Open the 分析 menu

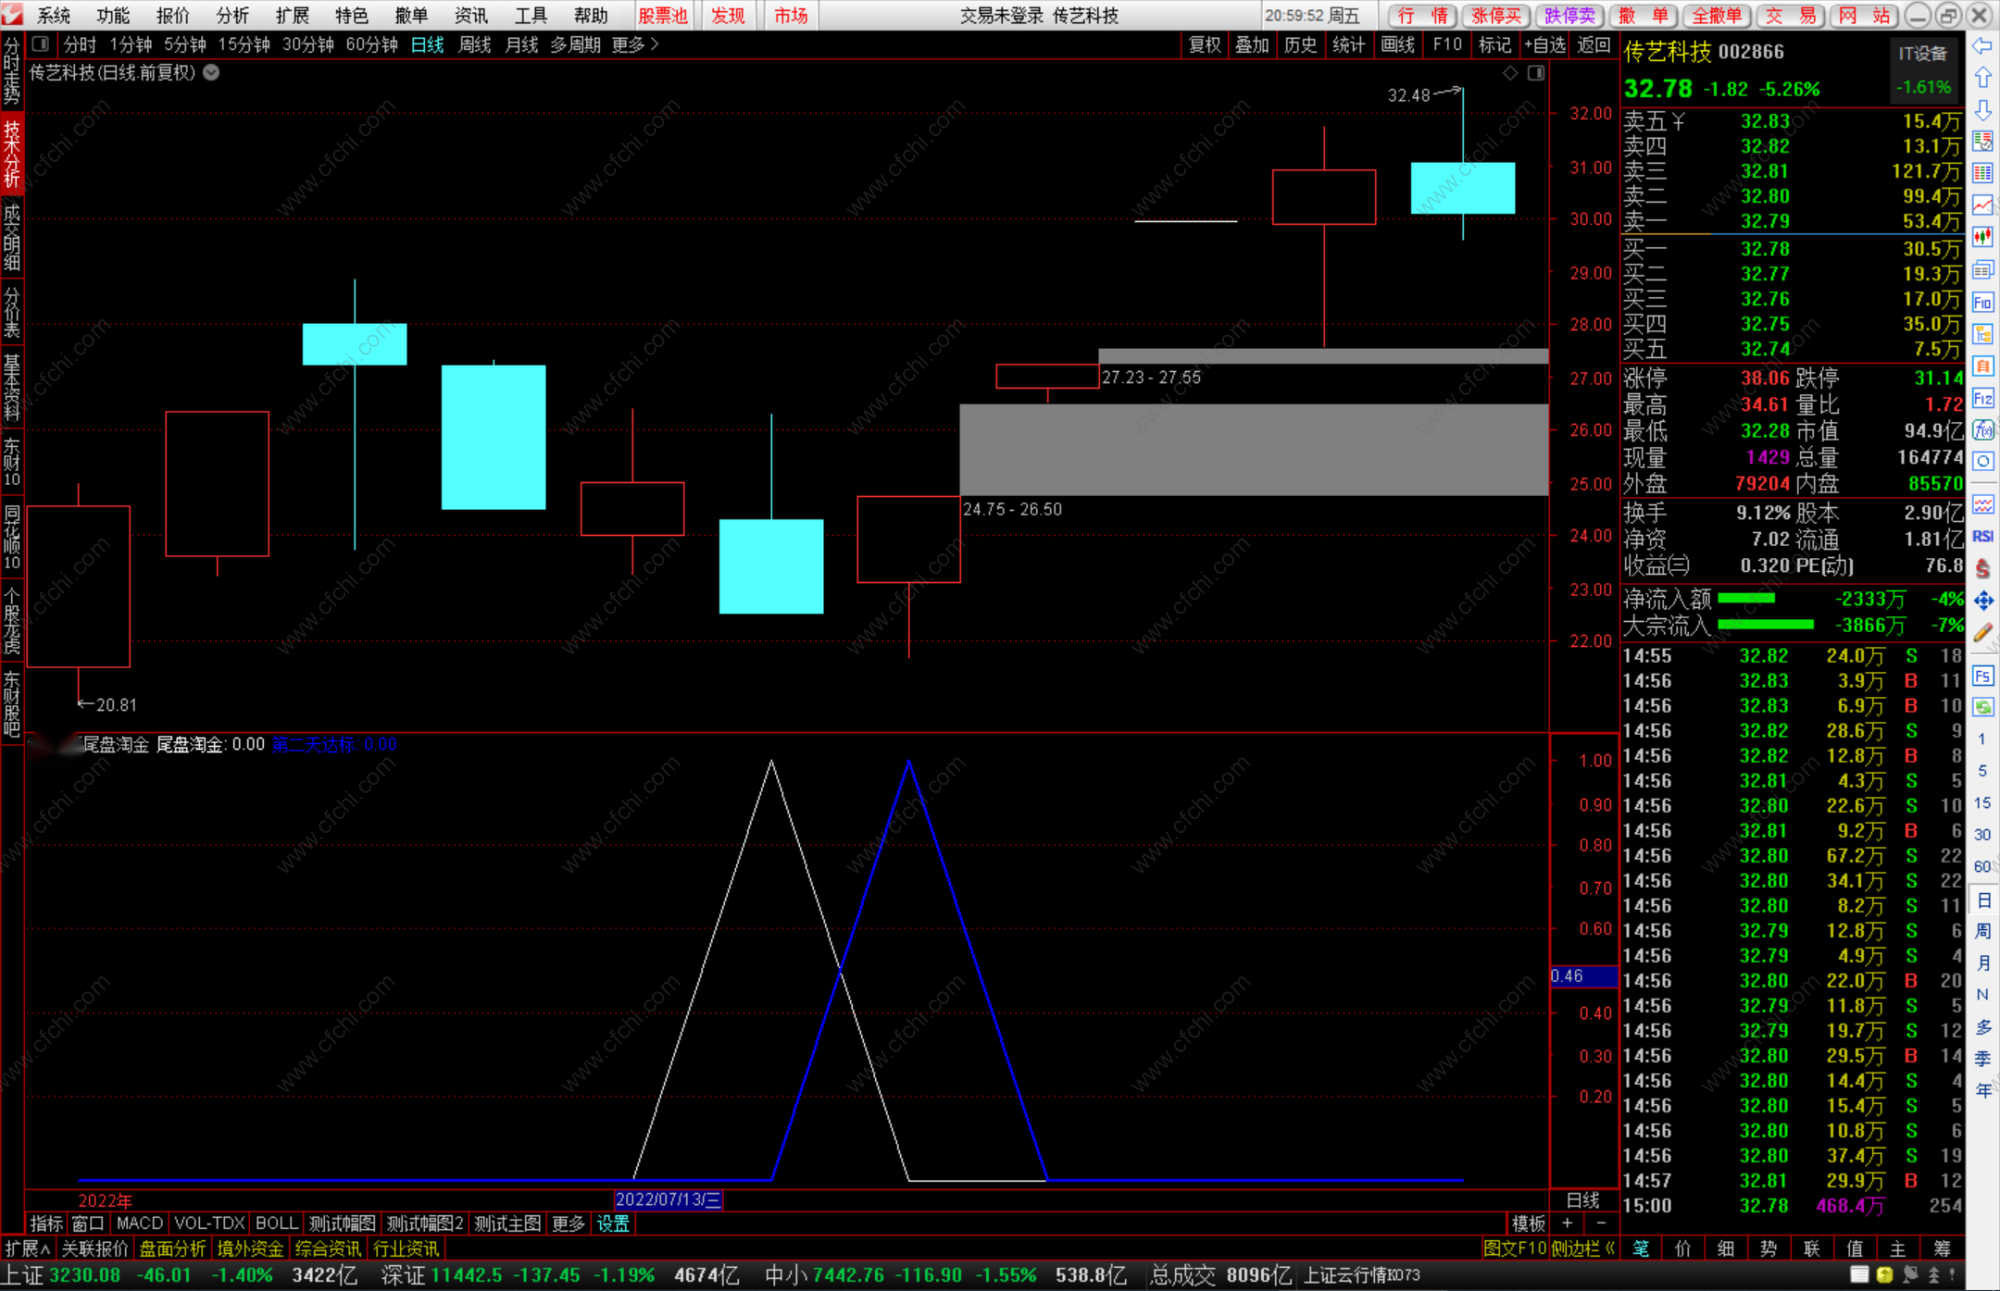[x=232, y=15]
